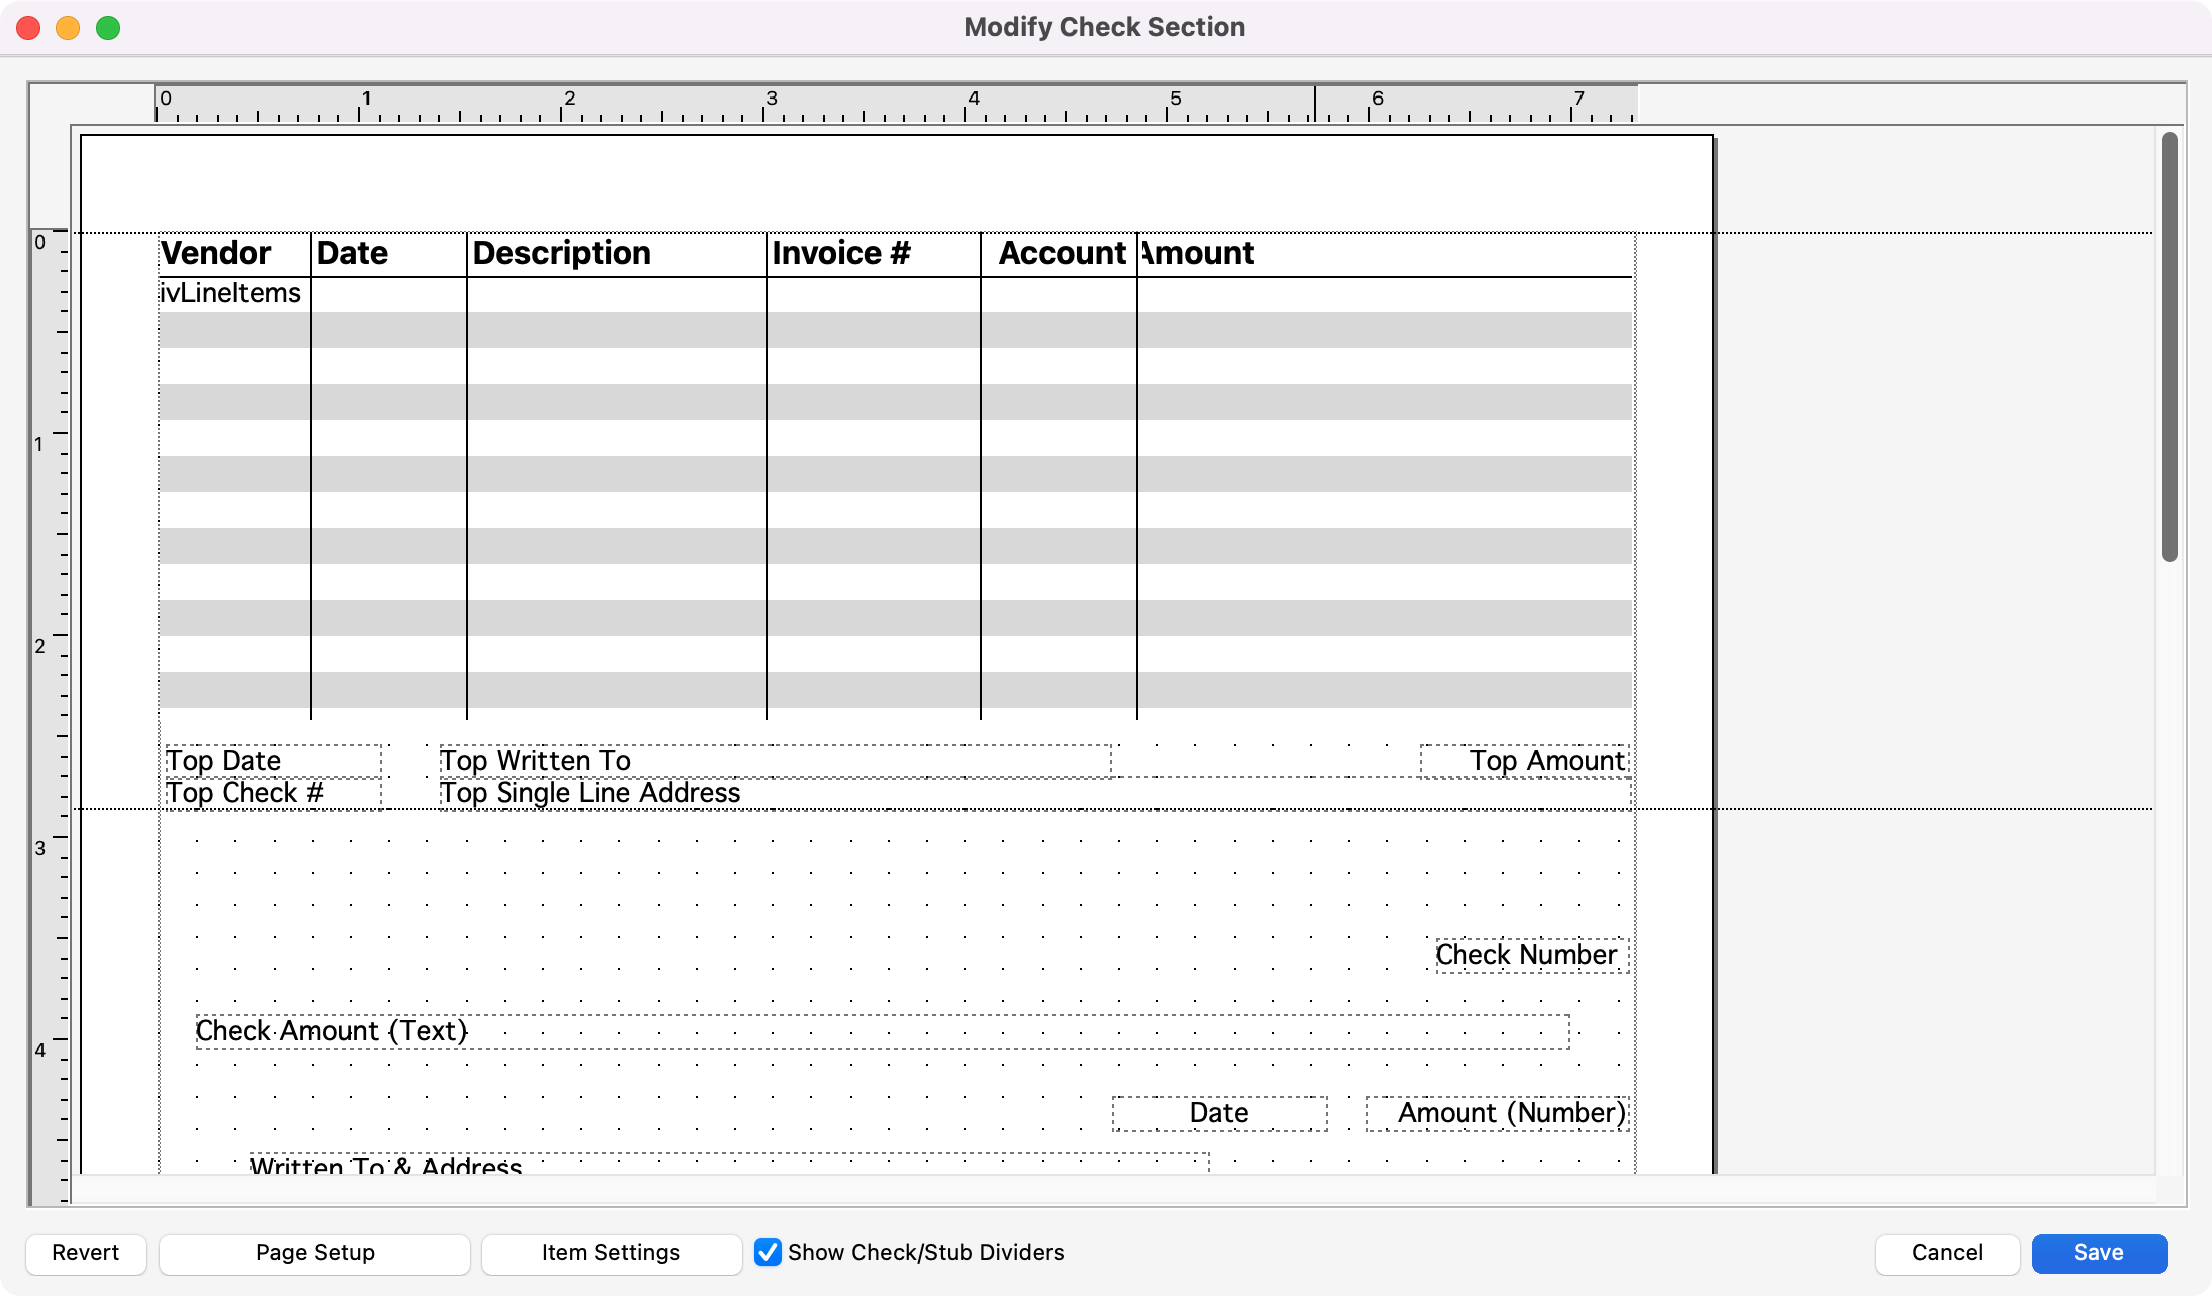
Task: Select the Check Number field
Action: pos(1531,955)
